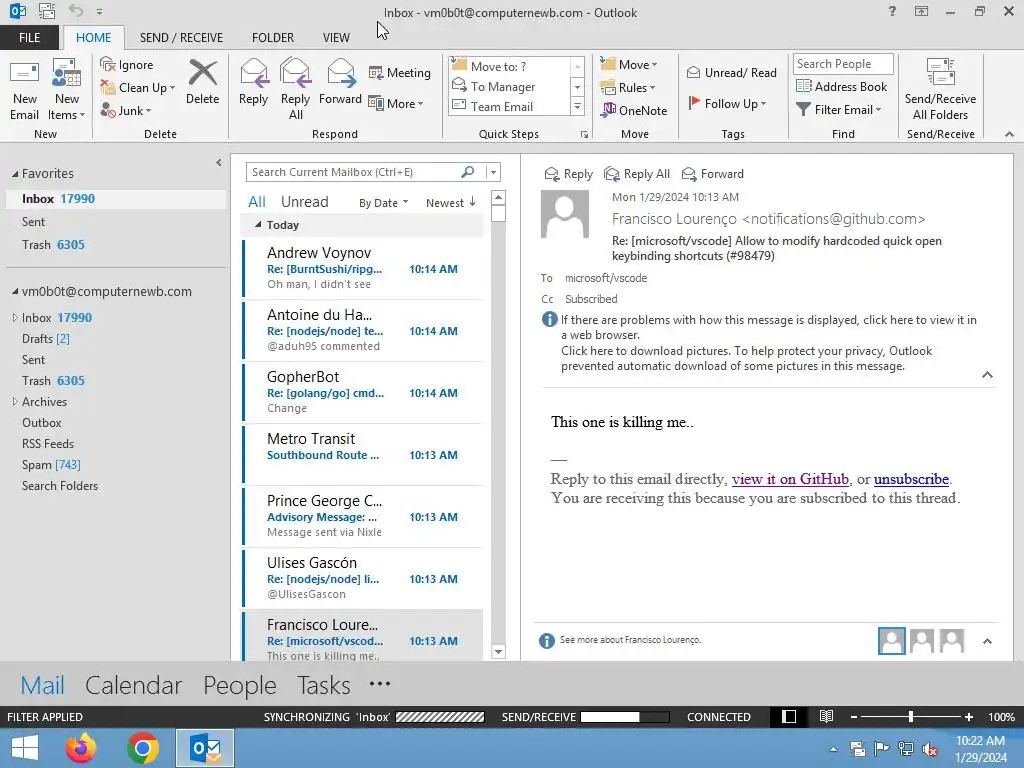Open the Follow Up flag dropdown
The image size is (1024, 768).
[x=727, y=103]
